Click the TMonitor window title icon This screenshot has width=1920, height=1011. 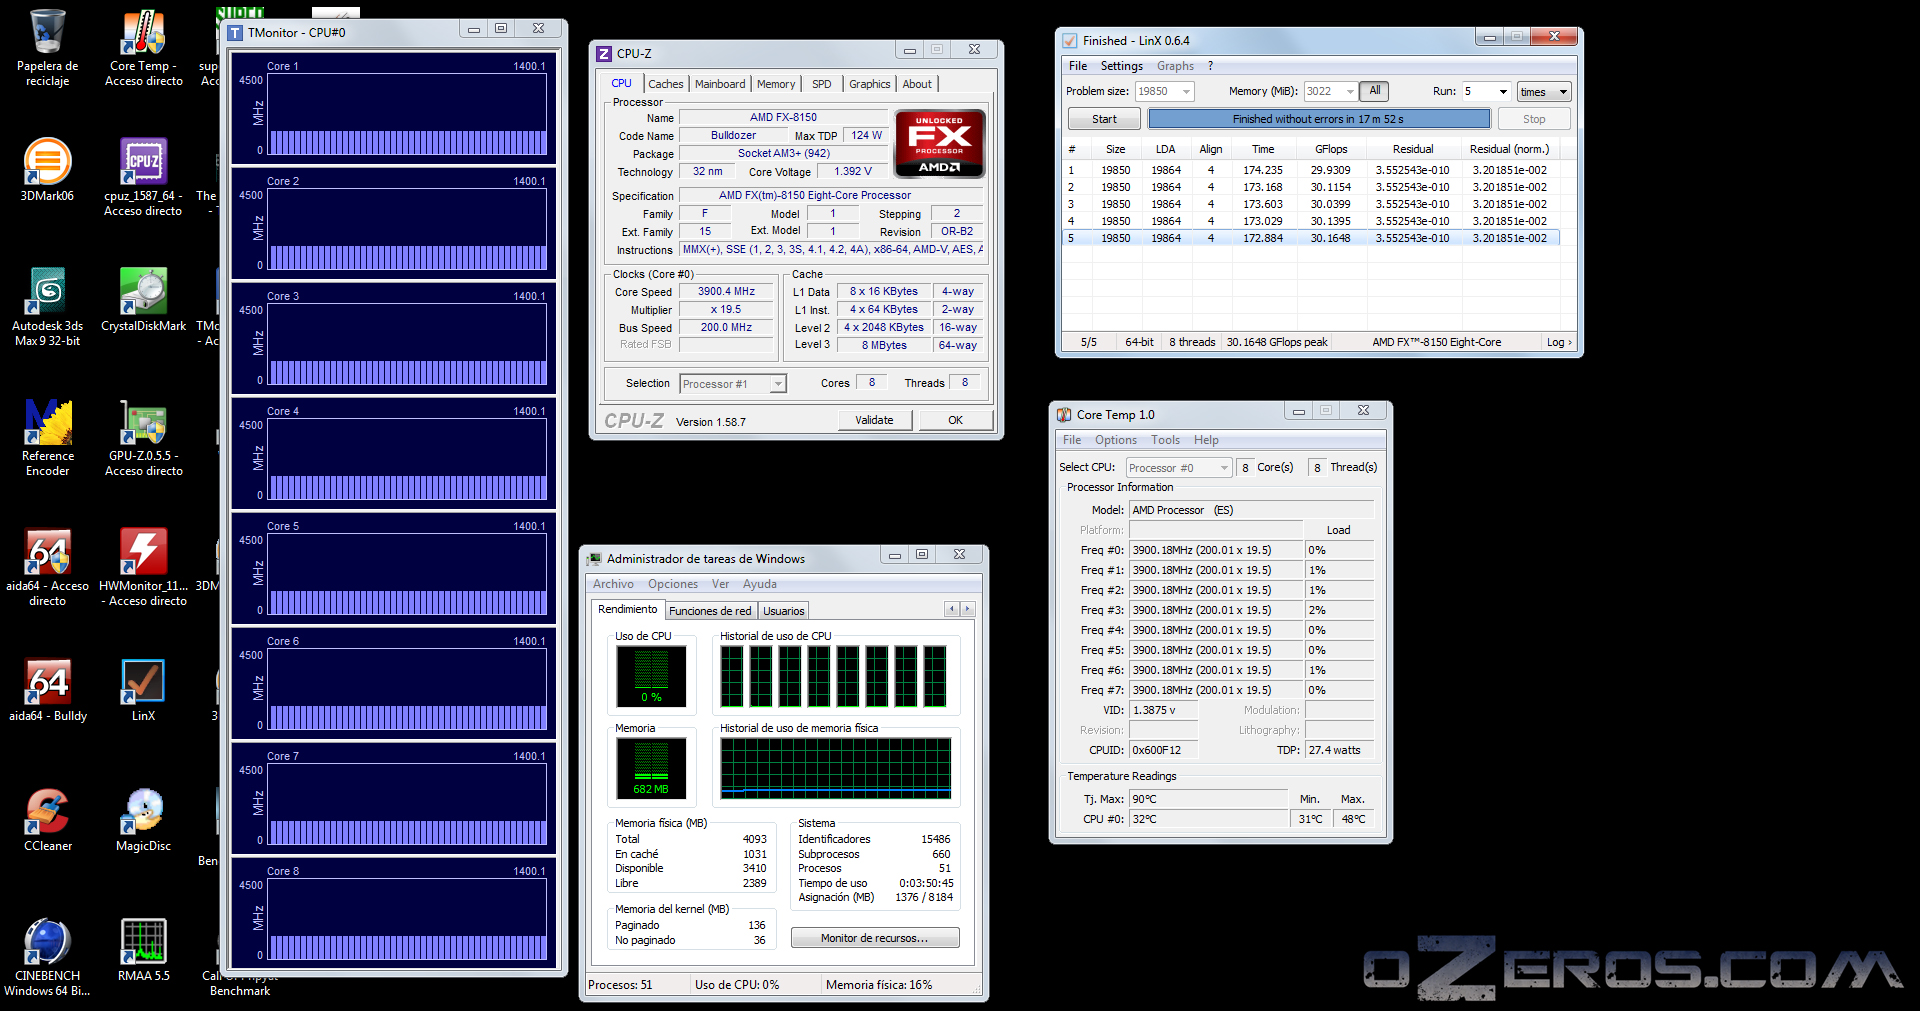click(235, 33)
